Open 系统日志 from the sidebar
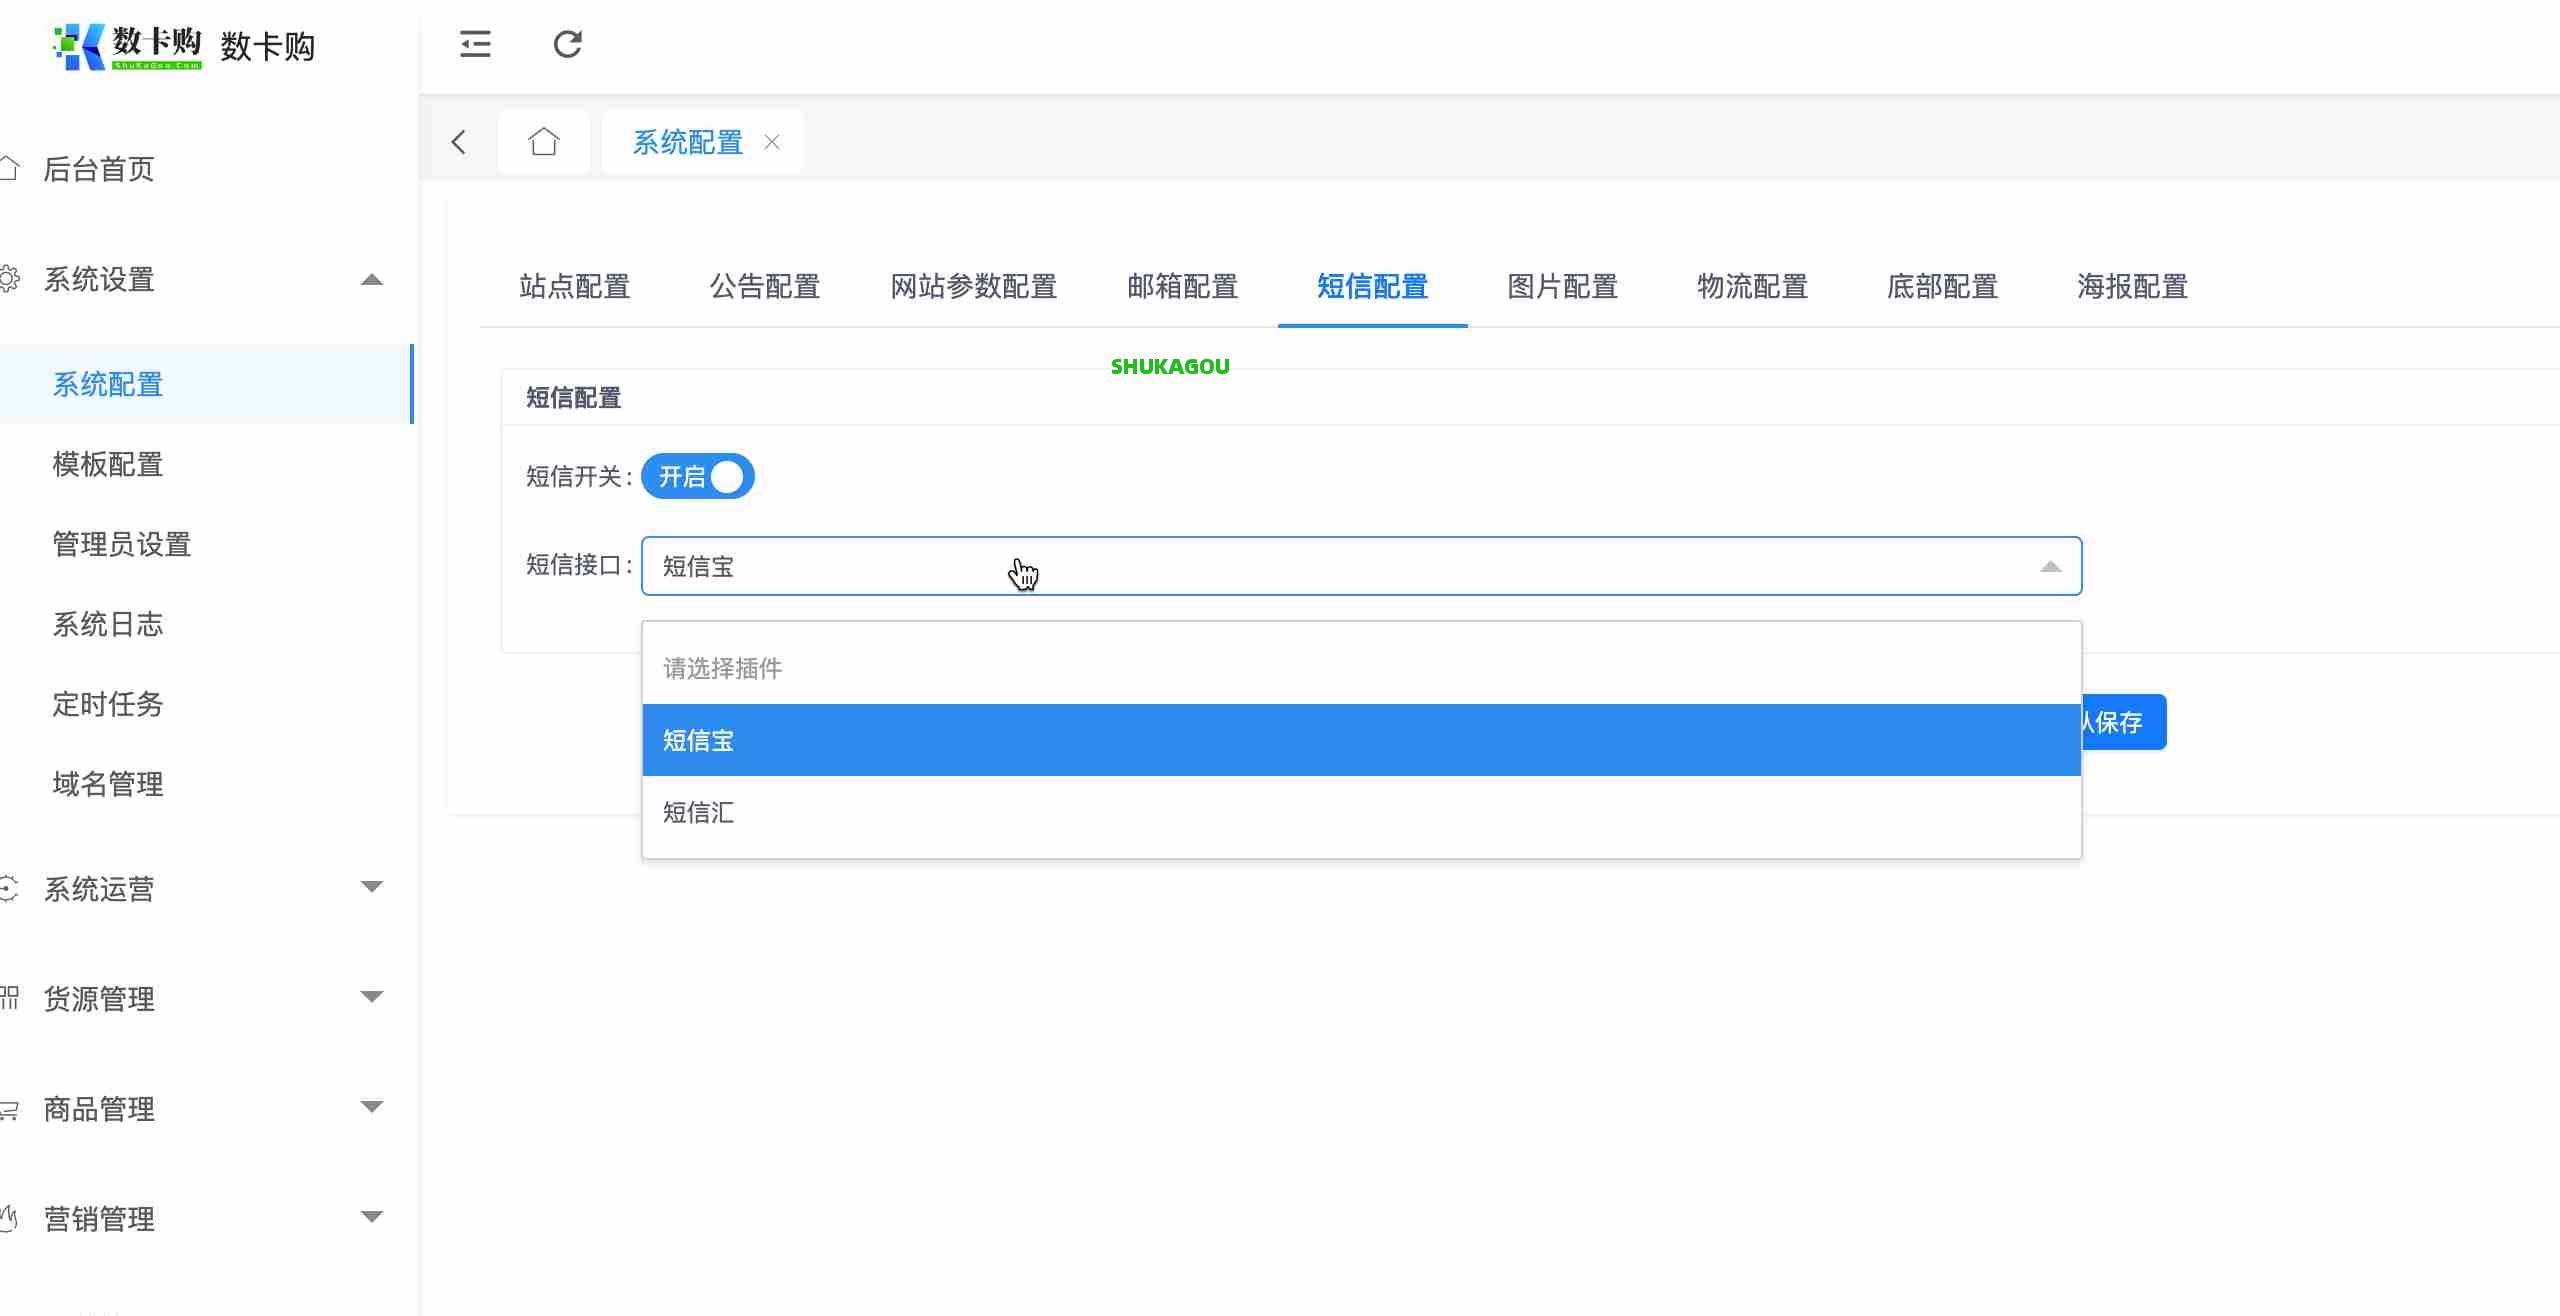The height and width of the screenshot is (1316, 2560). tap(107, 624)
